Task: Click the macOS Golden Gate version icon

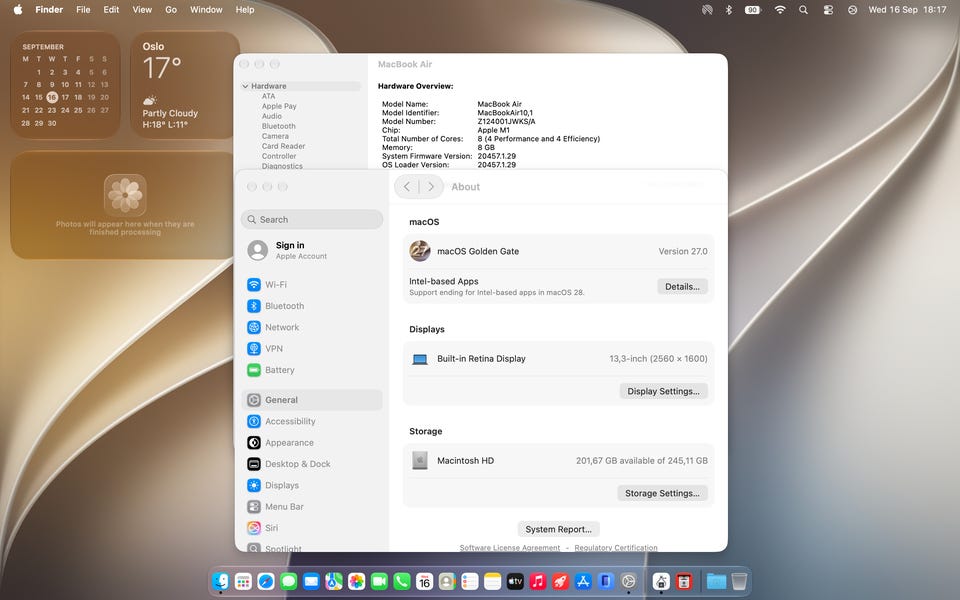Action: (420, 251)
